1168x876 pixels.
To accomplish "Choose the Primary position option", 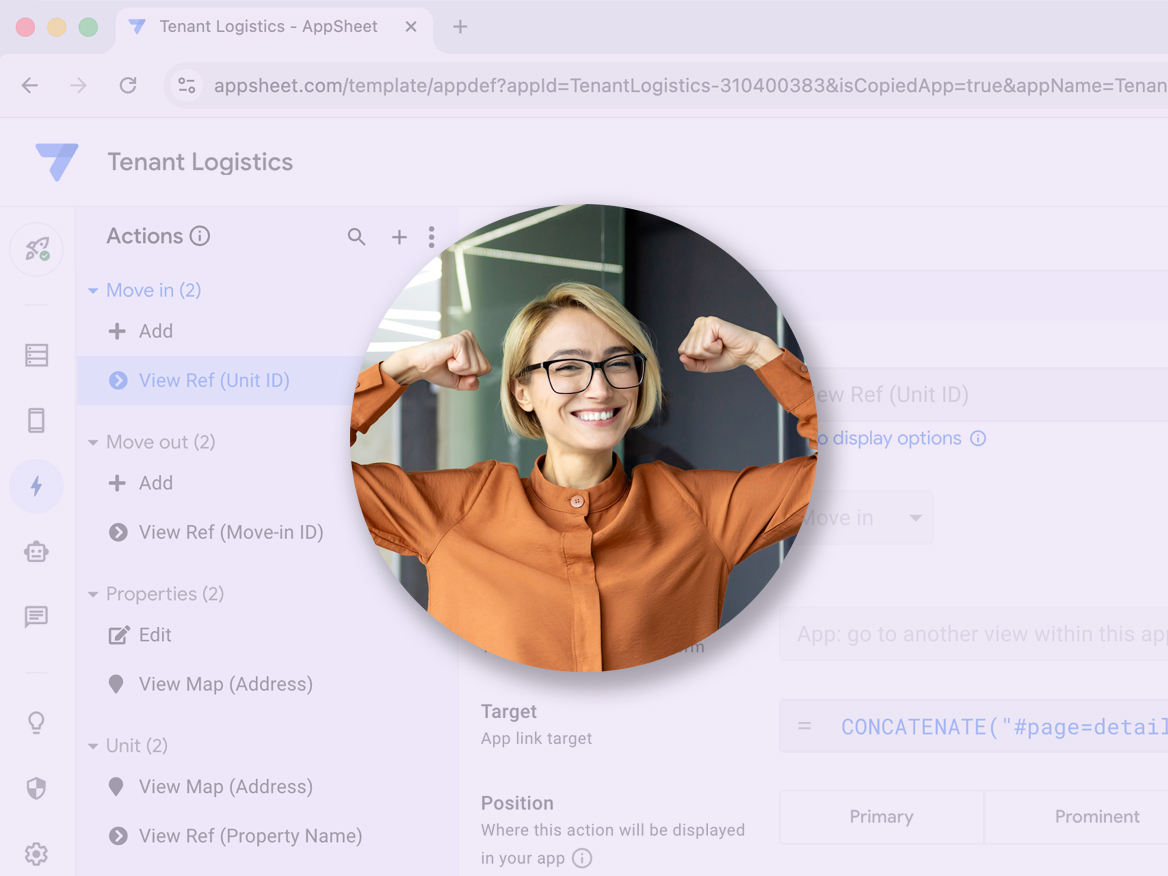I will pos(881,817).
